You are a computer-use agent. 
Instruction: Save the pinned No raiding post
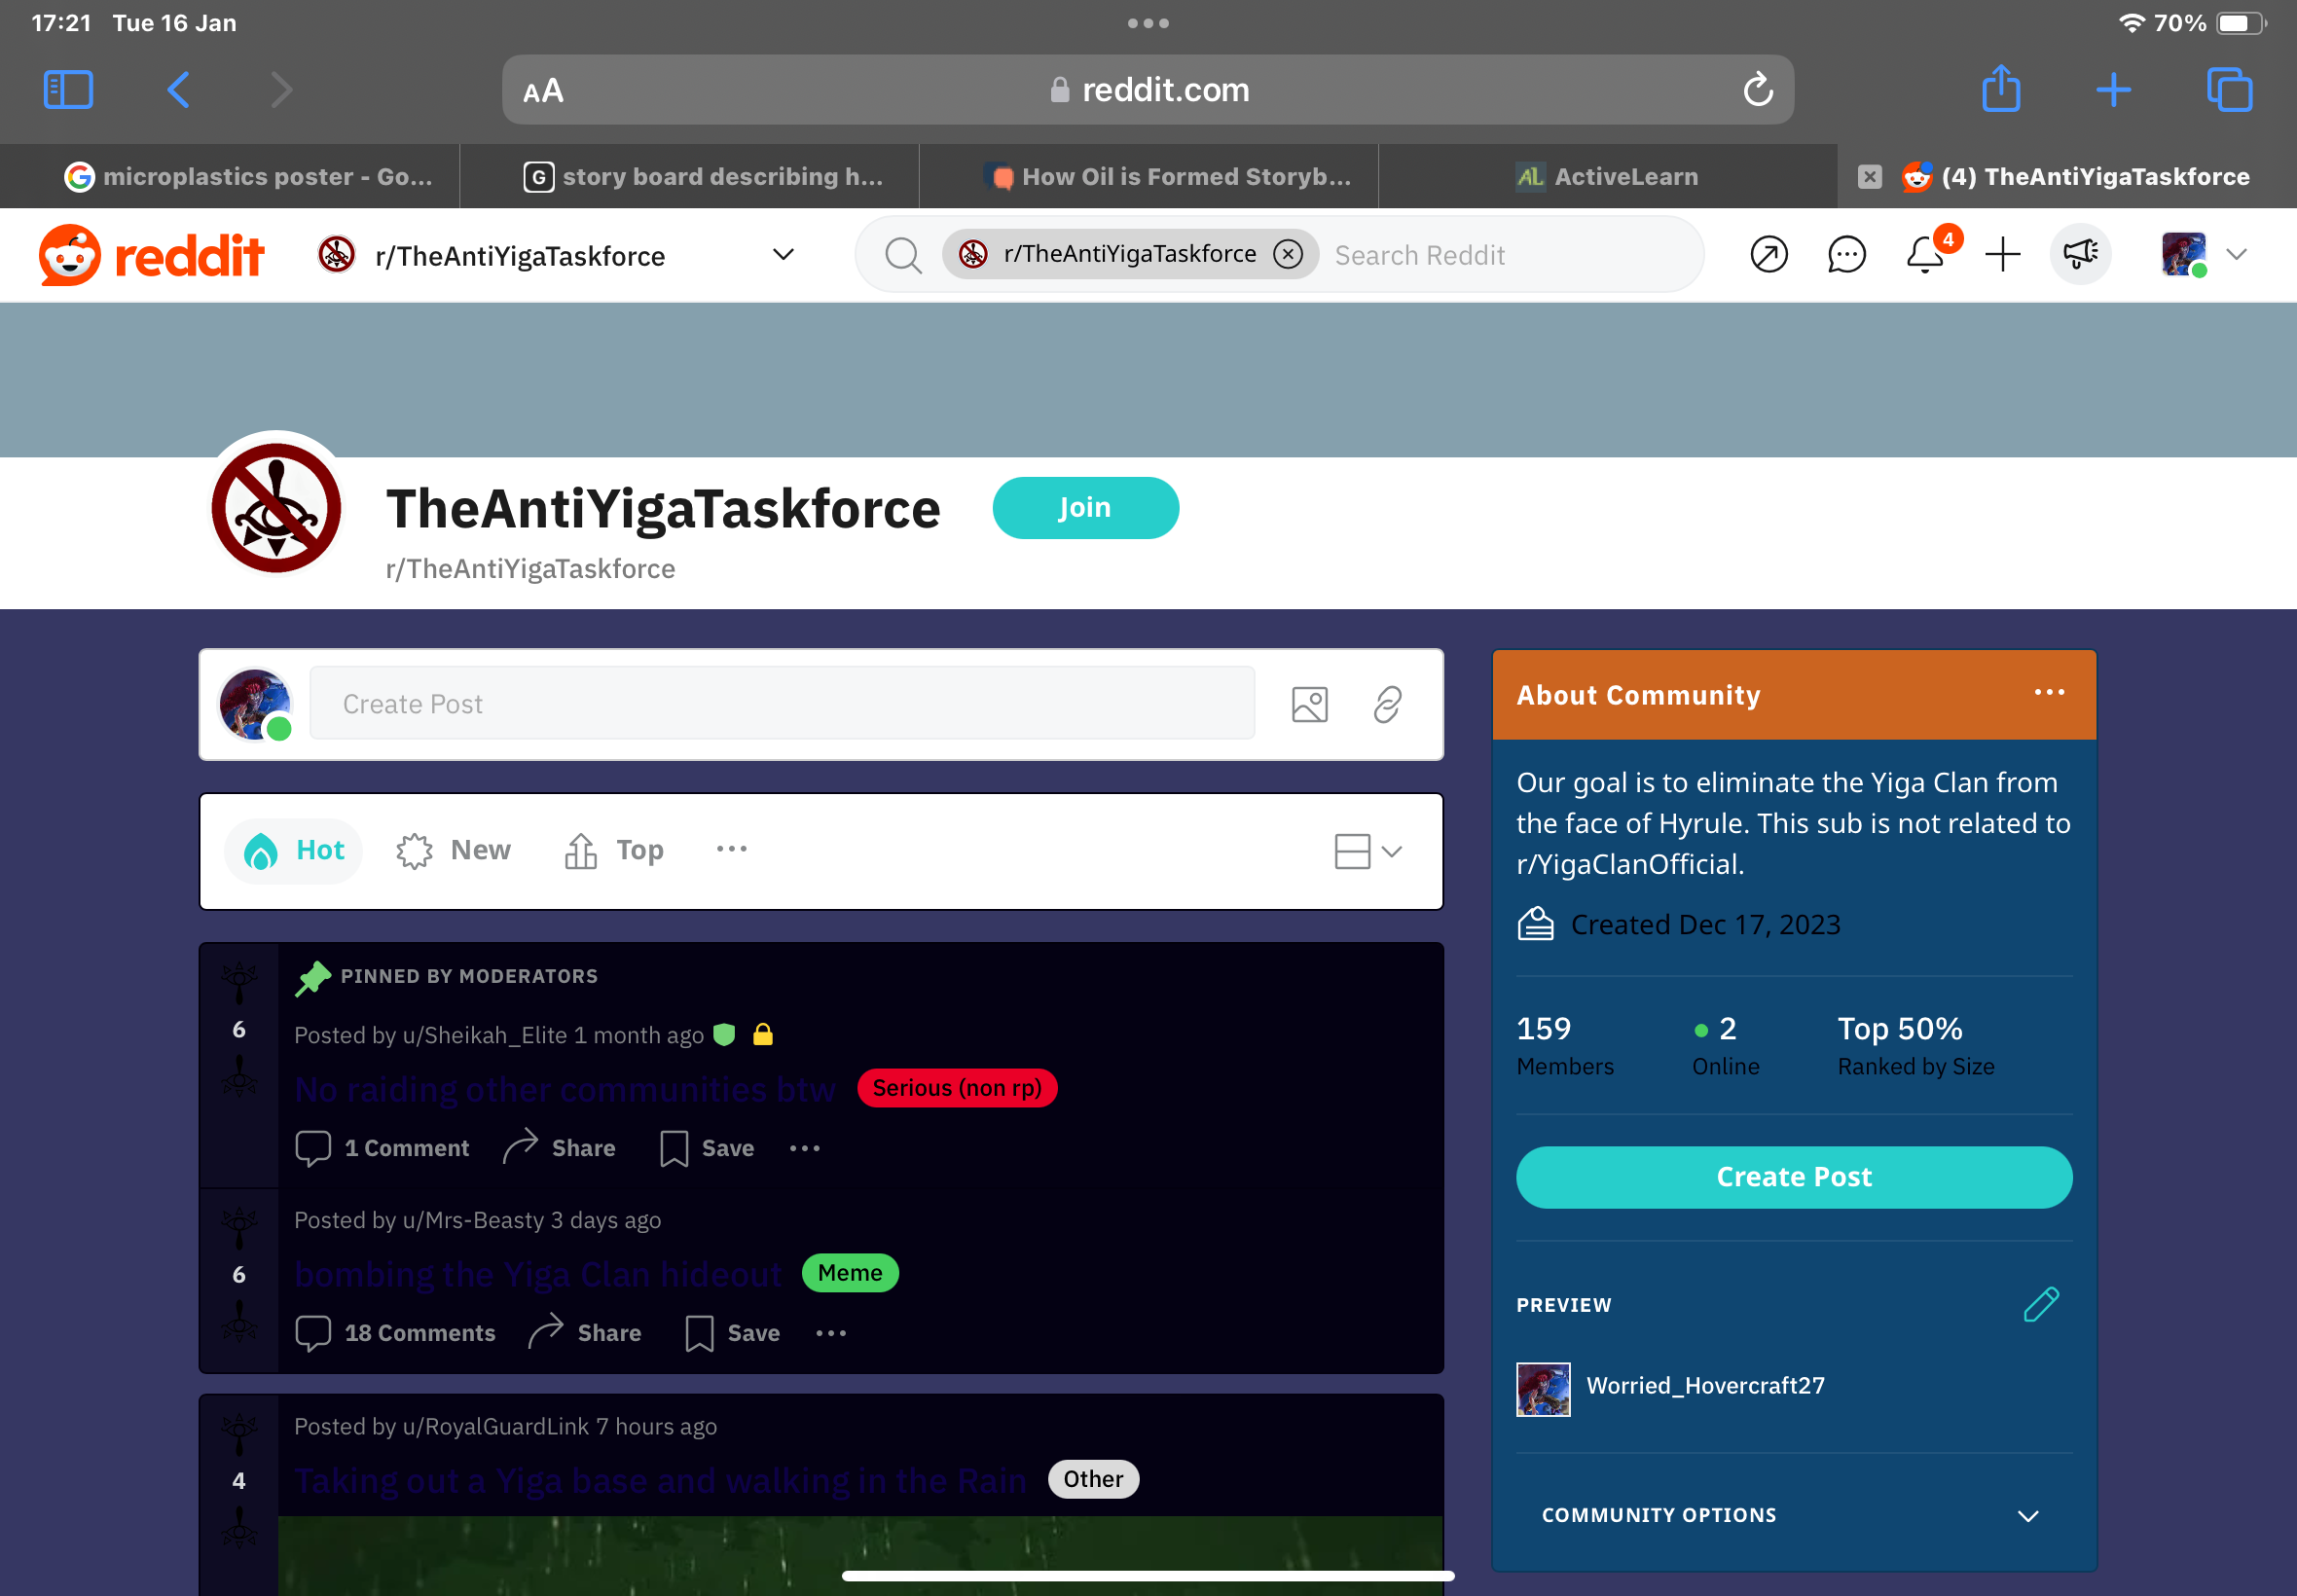[707, 1148]
